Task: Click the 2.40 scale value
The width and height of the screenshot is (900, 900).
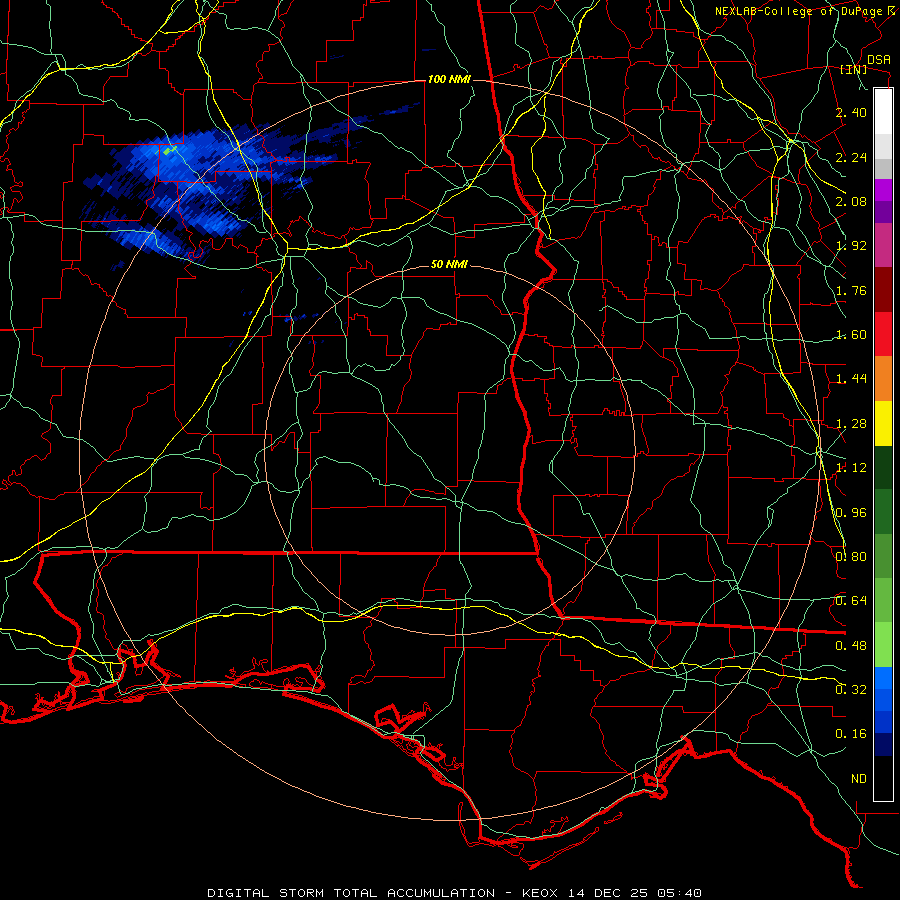Action: click(x=851, y=112)
